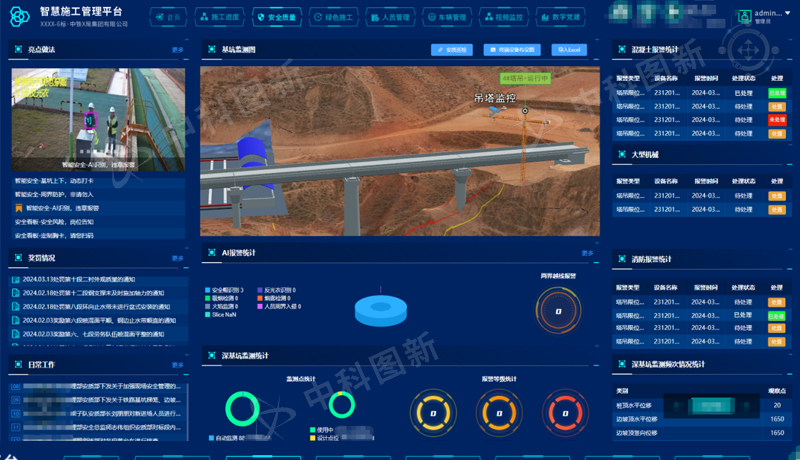Expand 更多 in the 亮点做法 panel
800x460 pixels.
pyautogui.click(x=177, y=49)
